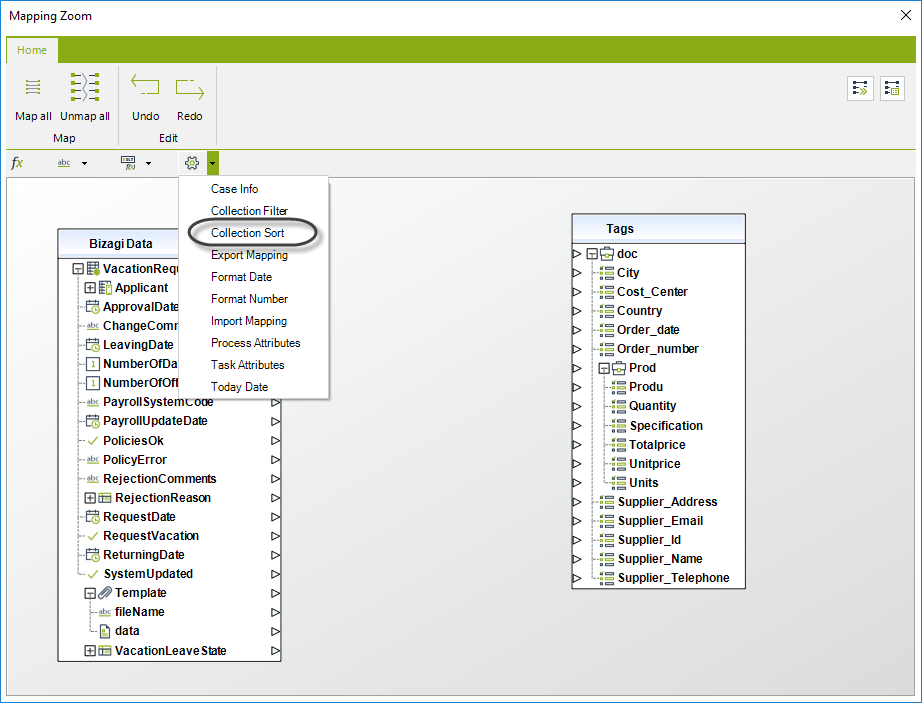Image resolution: width=922 pixels, height=703 pixels.
Task: Choose Task Attributes menu entry
Action: click(x=248, y=364)
